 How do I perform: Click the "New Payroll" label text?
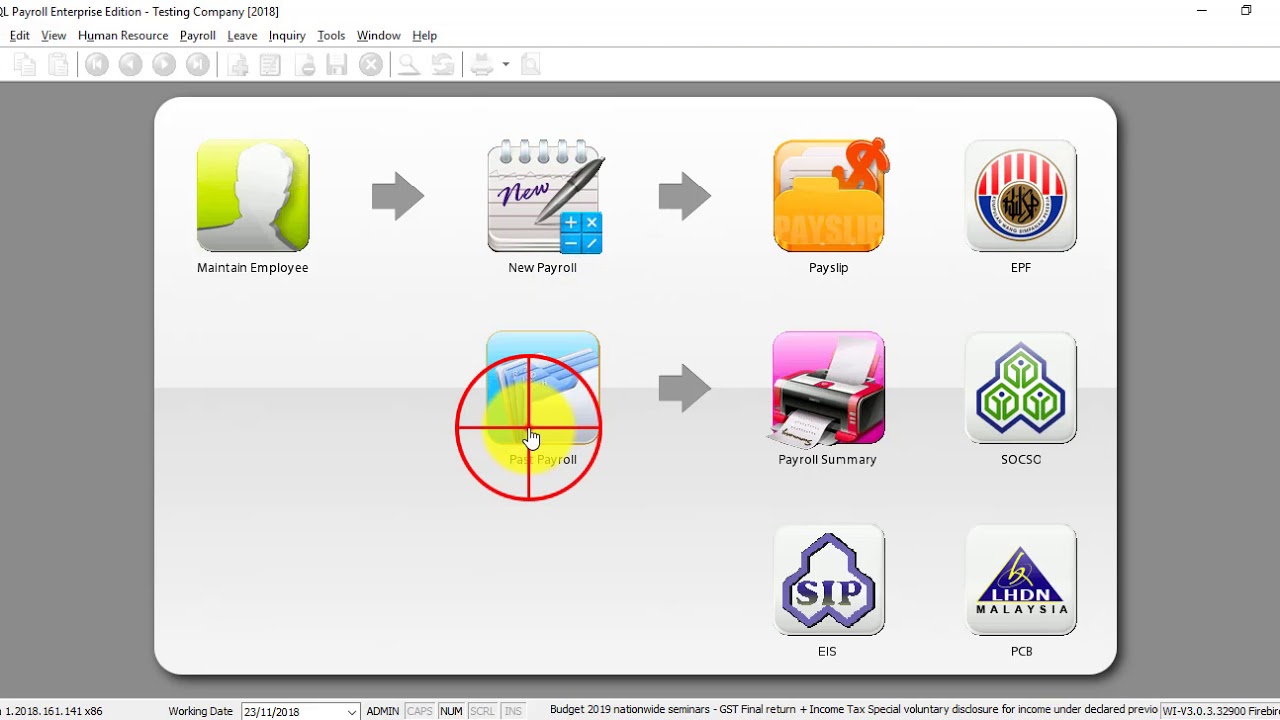coord(542,268)
